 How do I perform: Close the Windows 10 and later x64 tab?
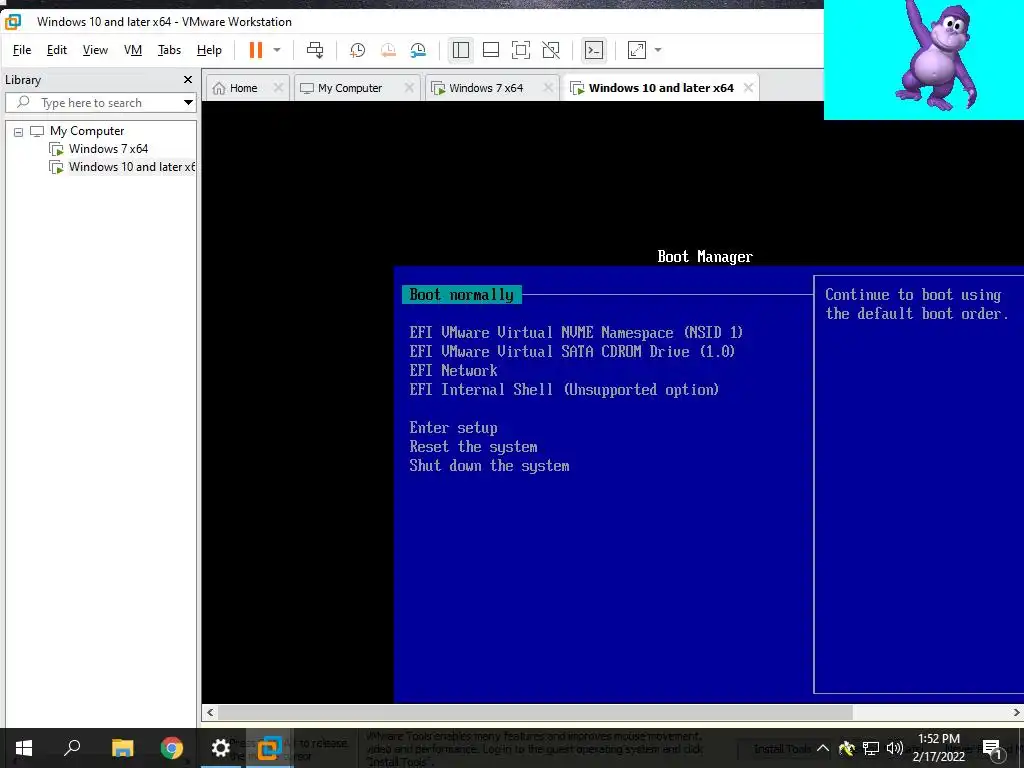pos(748,88)
